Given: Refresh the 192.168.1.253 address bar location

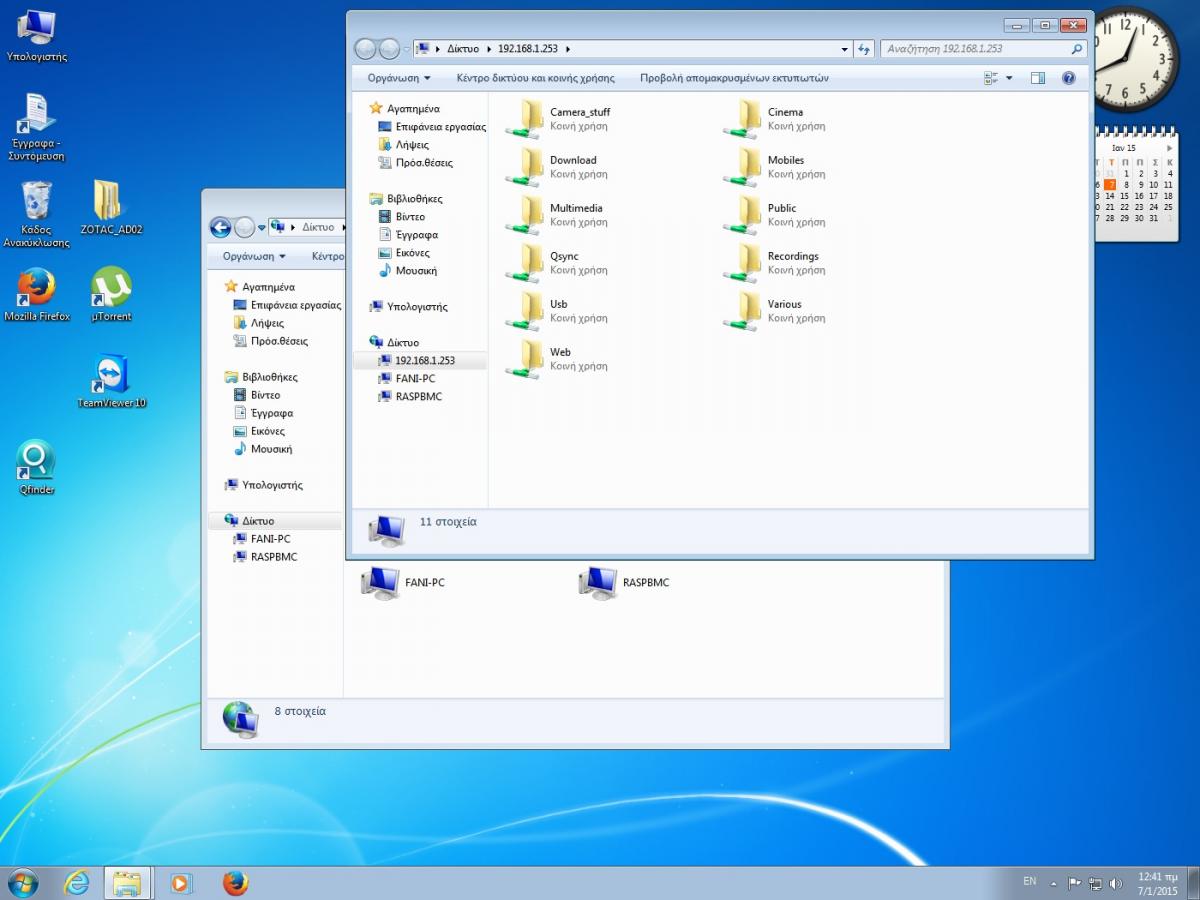Looking at the screenshot, I should [864, 48].
